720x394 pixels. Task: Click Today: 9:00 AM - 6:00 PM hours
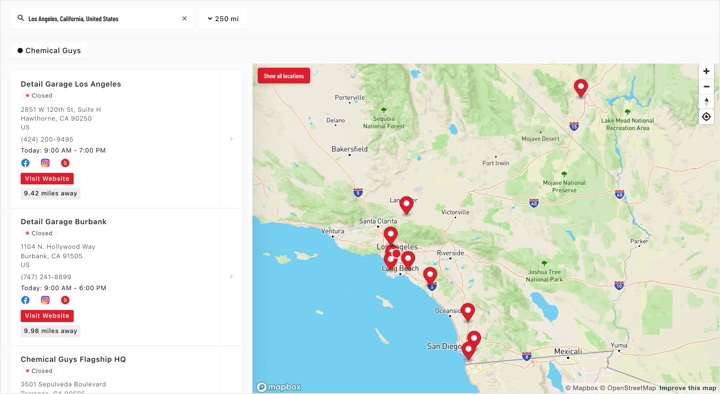[63, 288]
